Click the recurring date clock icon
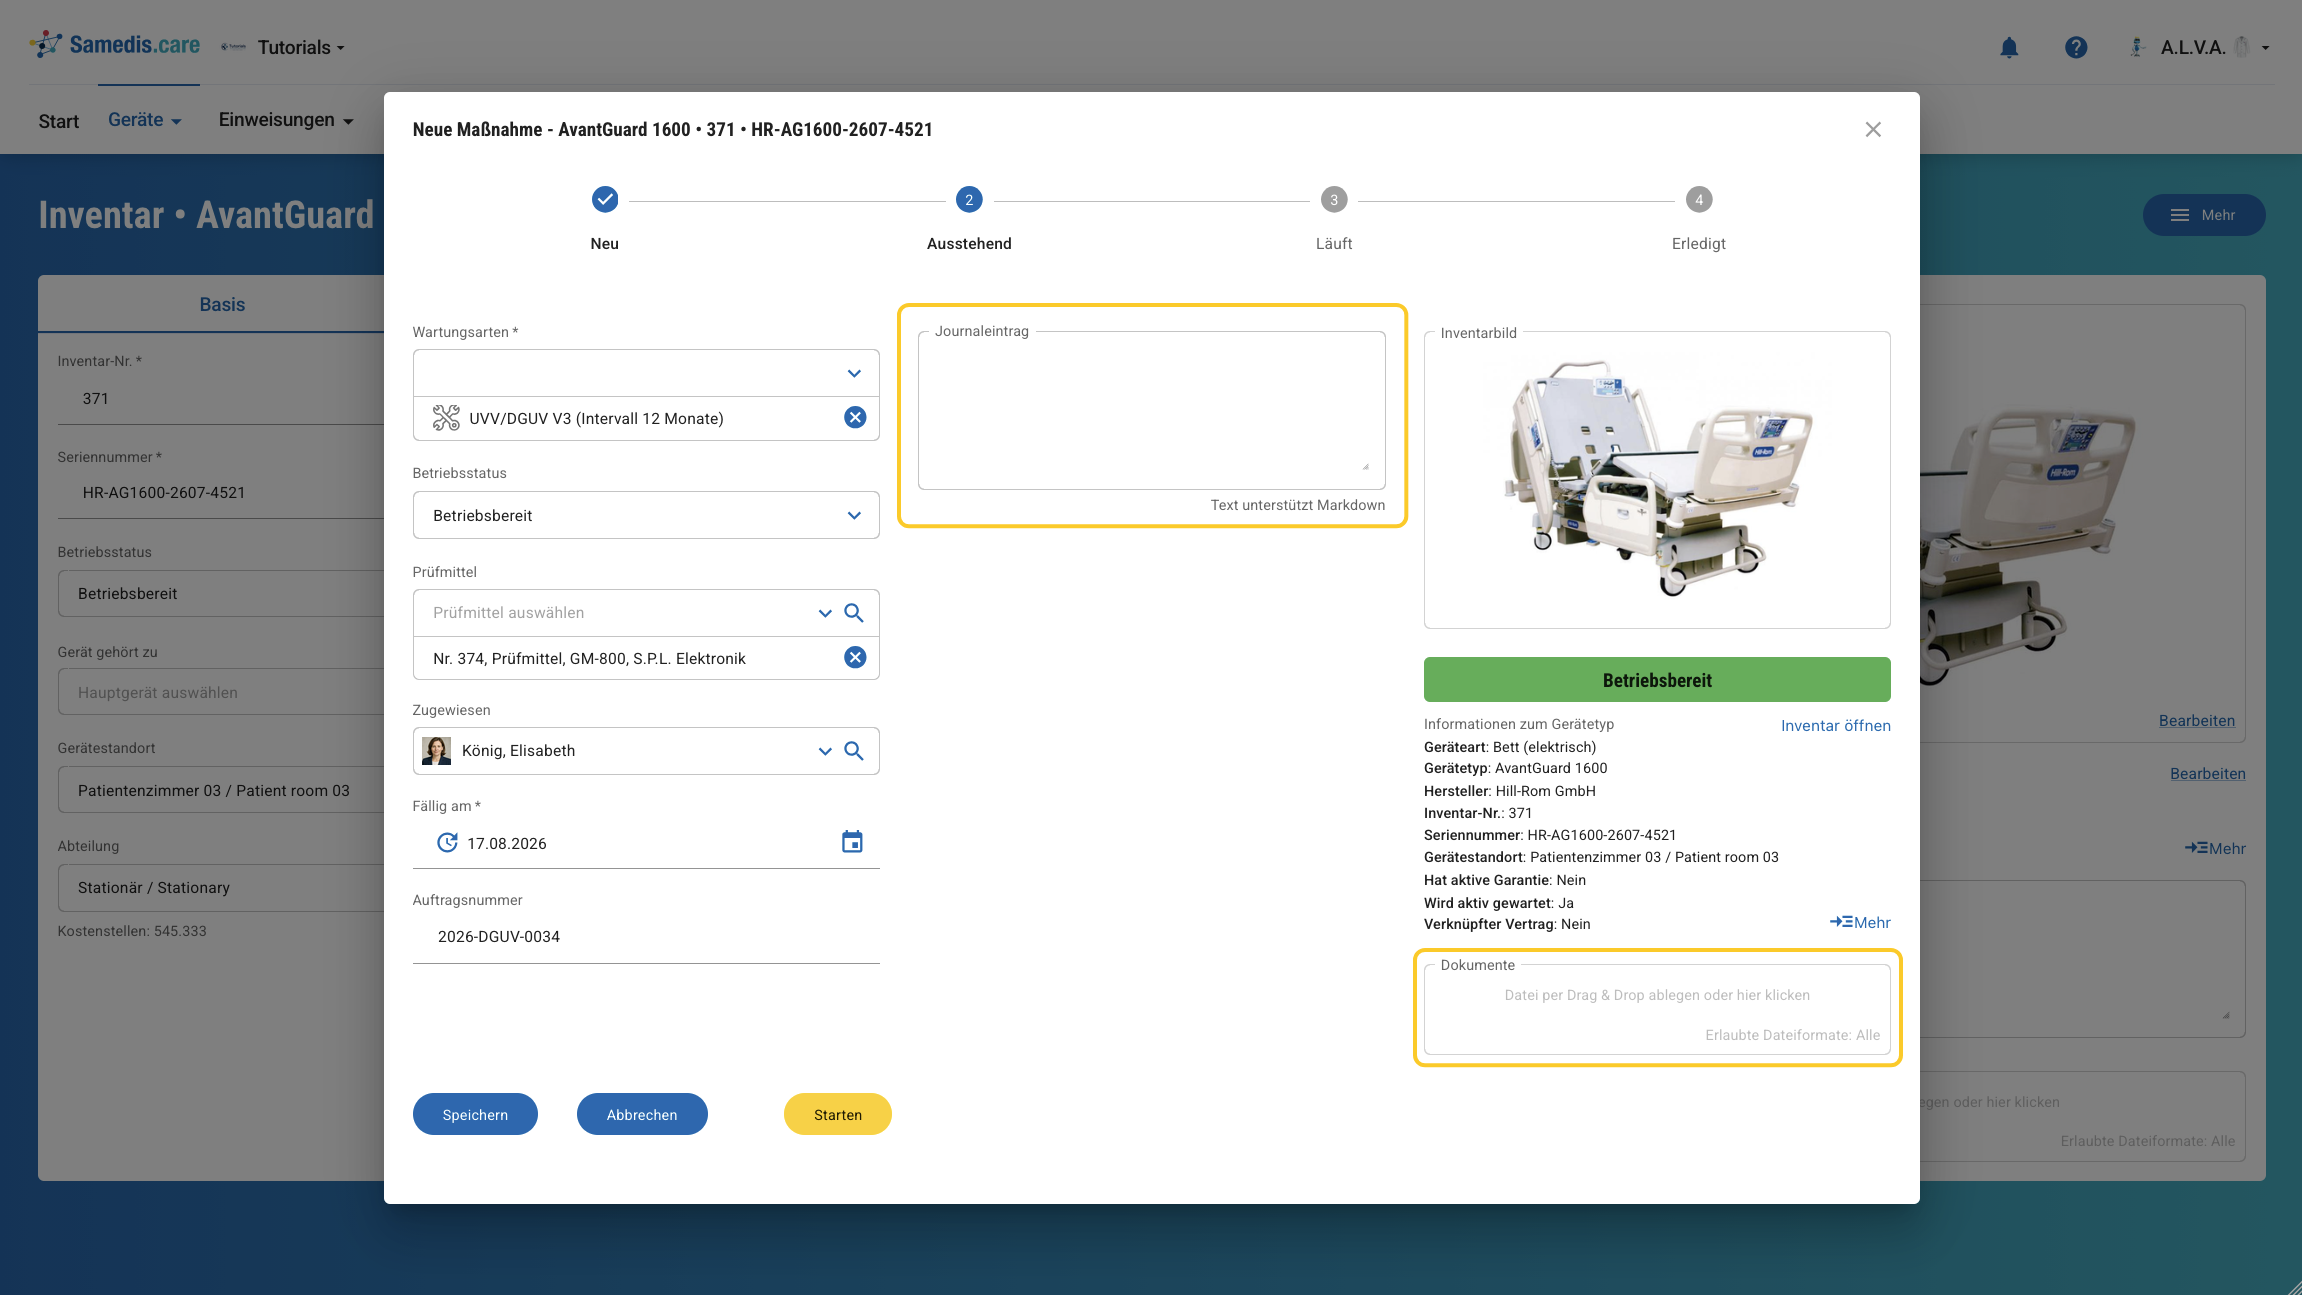Screen dimensions: 2302x1295 coord(447,843)
